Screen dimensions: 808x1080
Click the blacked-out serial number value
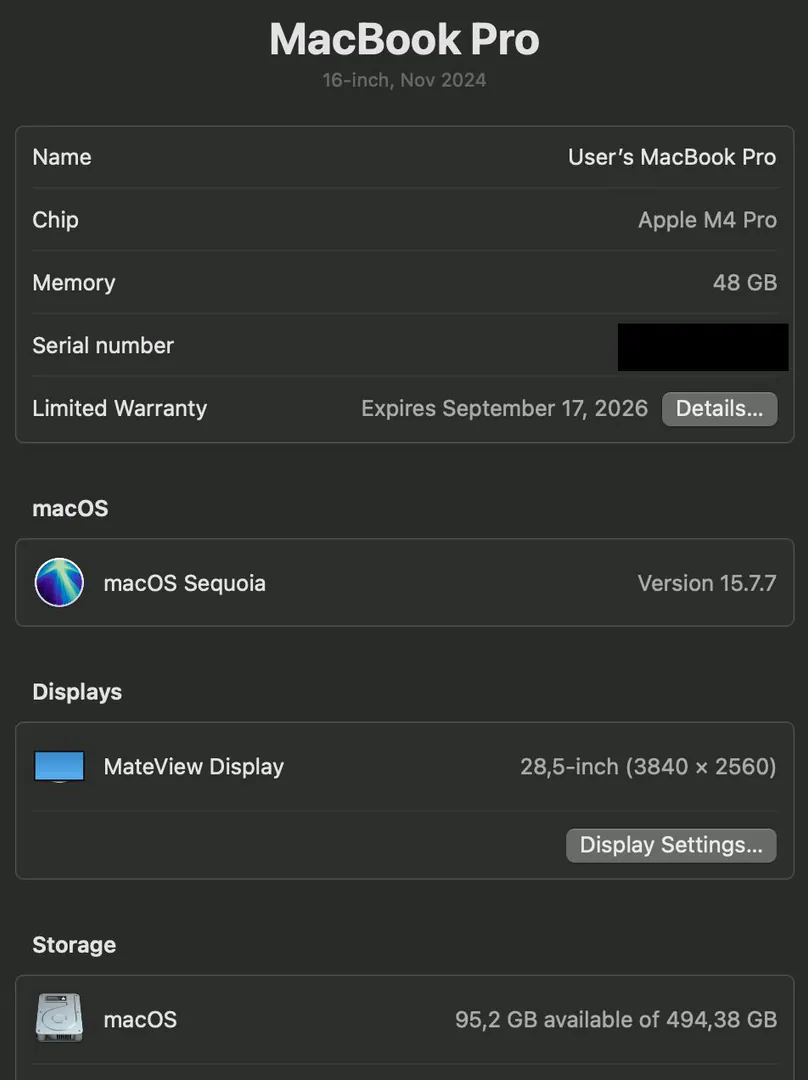point(703,347)
